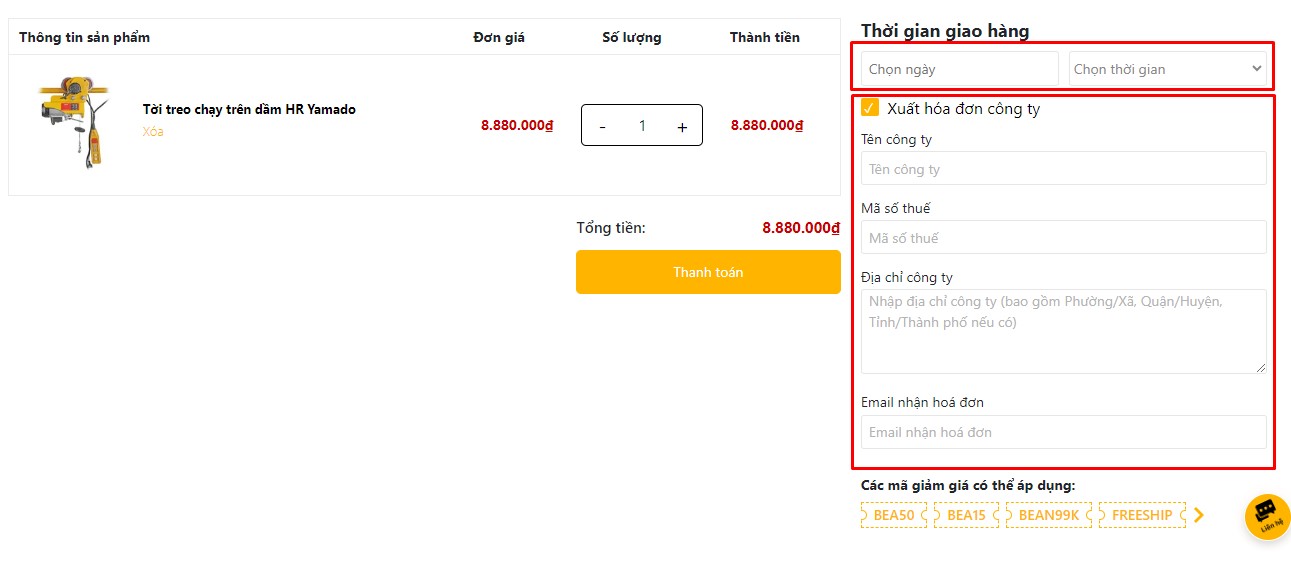The image size is (1291, 564).
Task: Decrease quantity with the minus button
Action: click(x=602, y=126)
